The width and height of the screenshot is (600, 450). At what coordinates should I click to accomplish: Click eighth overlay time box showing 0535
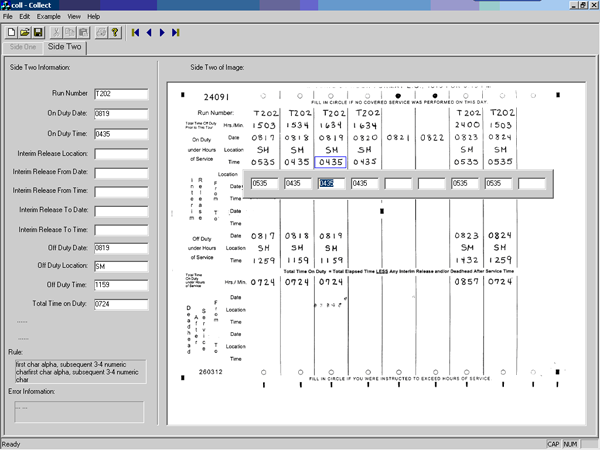(x=498, y=184)
